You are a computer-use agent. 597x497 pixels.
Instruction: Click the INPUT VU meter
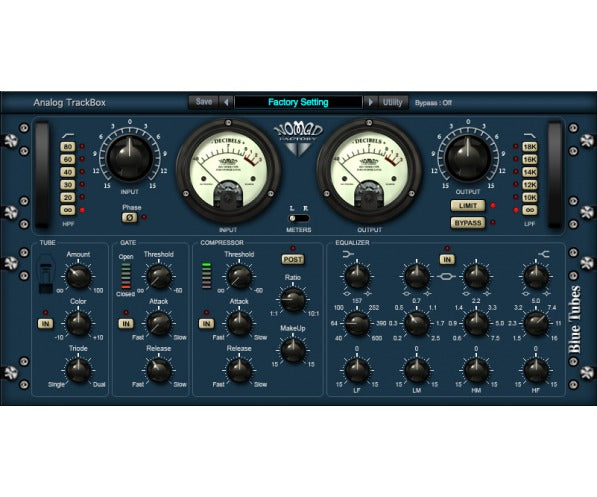pyautogui.click(x=228, y=171)
